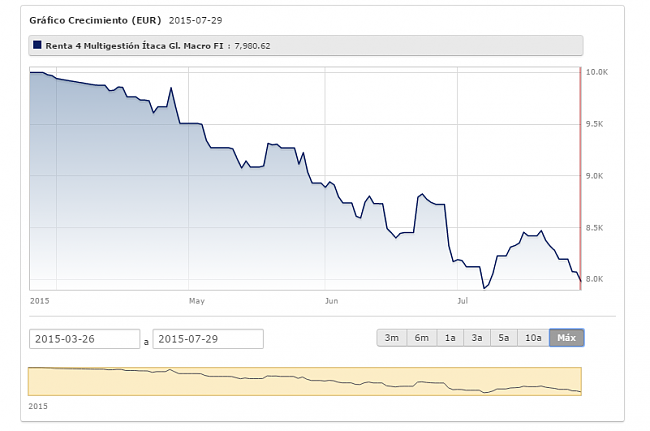Image resolution: width=650 pixels, height=431 pixels.
Task: Select the 3m time range
Action: click(391, 338)
